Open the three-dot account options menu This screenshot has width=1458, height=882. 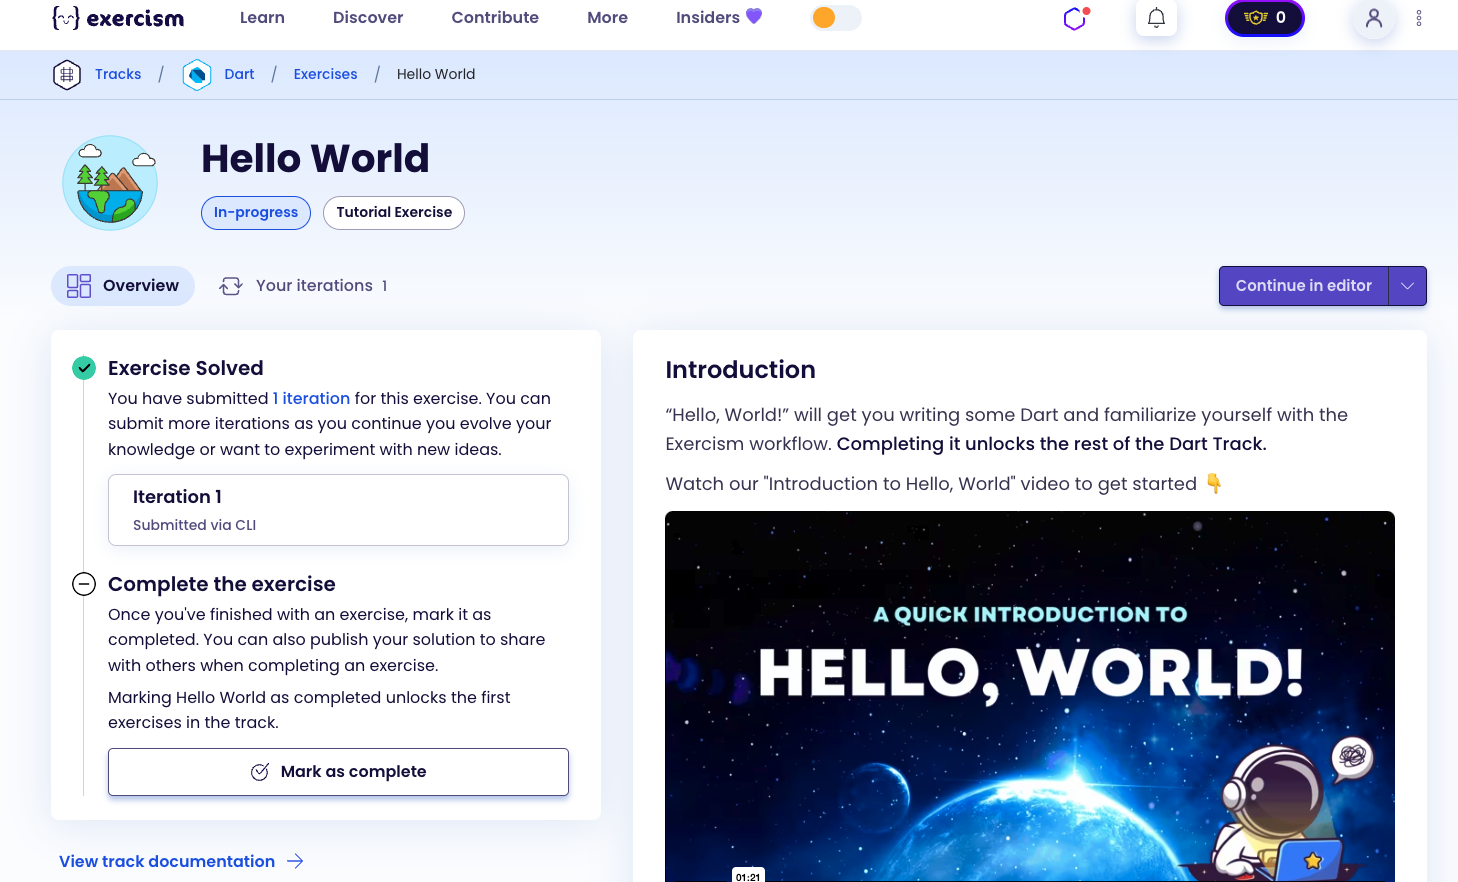point(1419,18)
